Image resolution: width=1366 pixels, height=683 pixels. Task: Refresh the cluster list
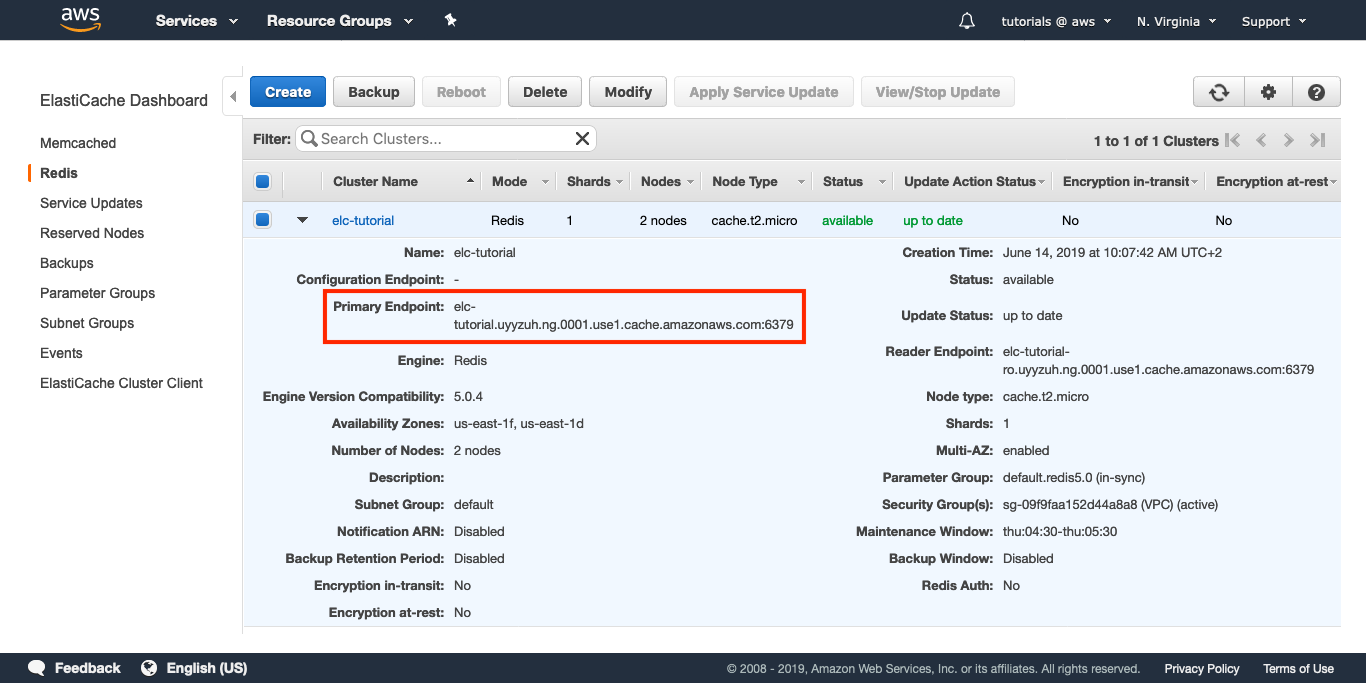pos(1219,92)
